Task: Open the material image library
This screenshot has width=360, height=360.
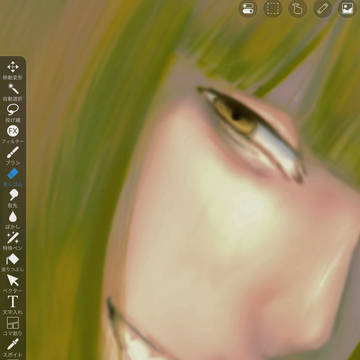Action: 347,8
